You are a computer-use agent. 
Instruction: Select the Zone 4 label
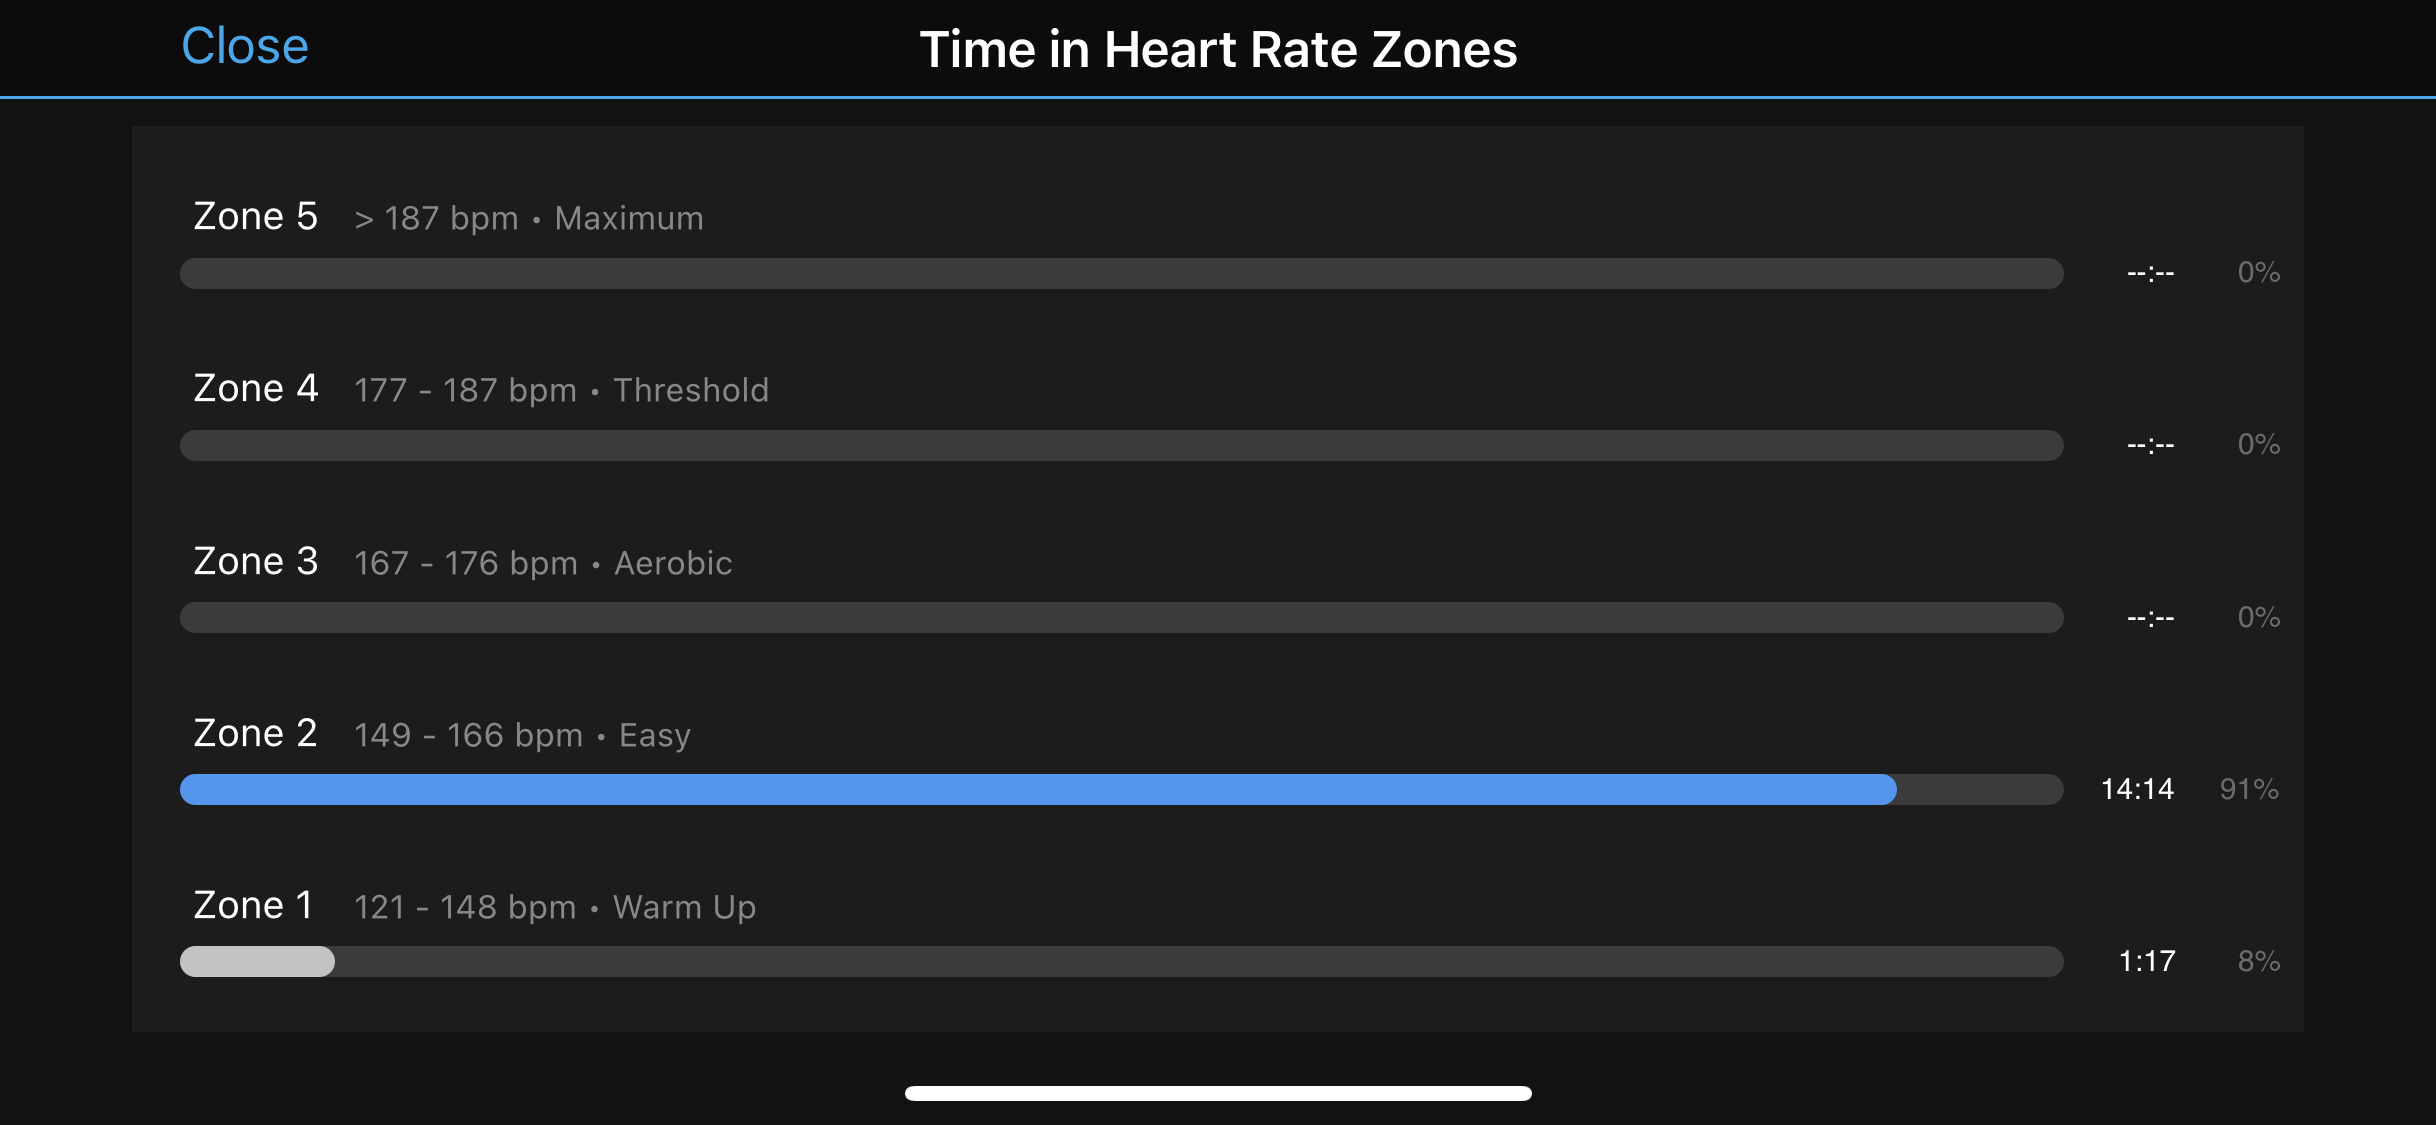point(256,388)
